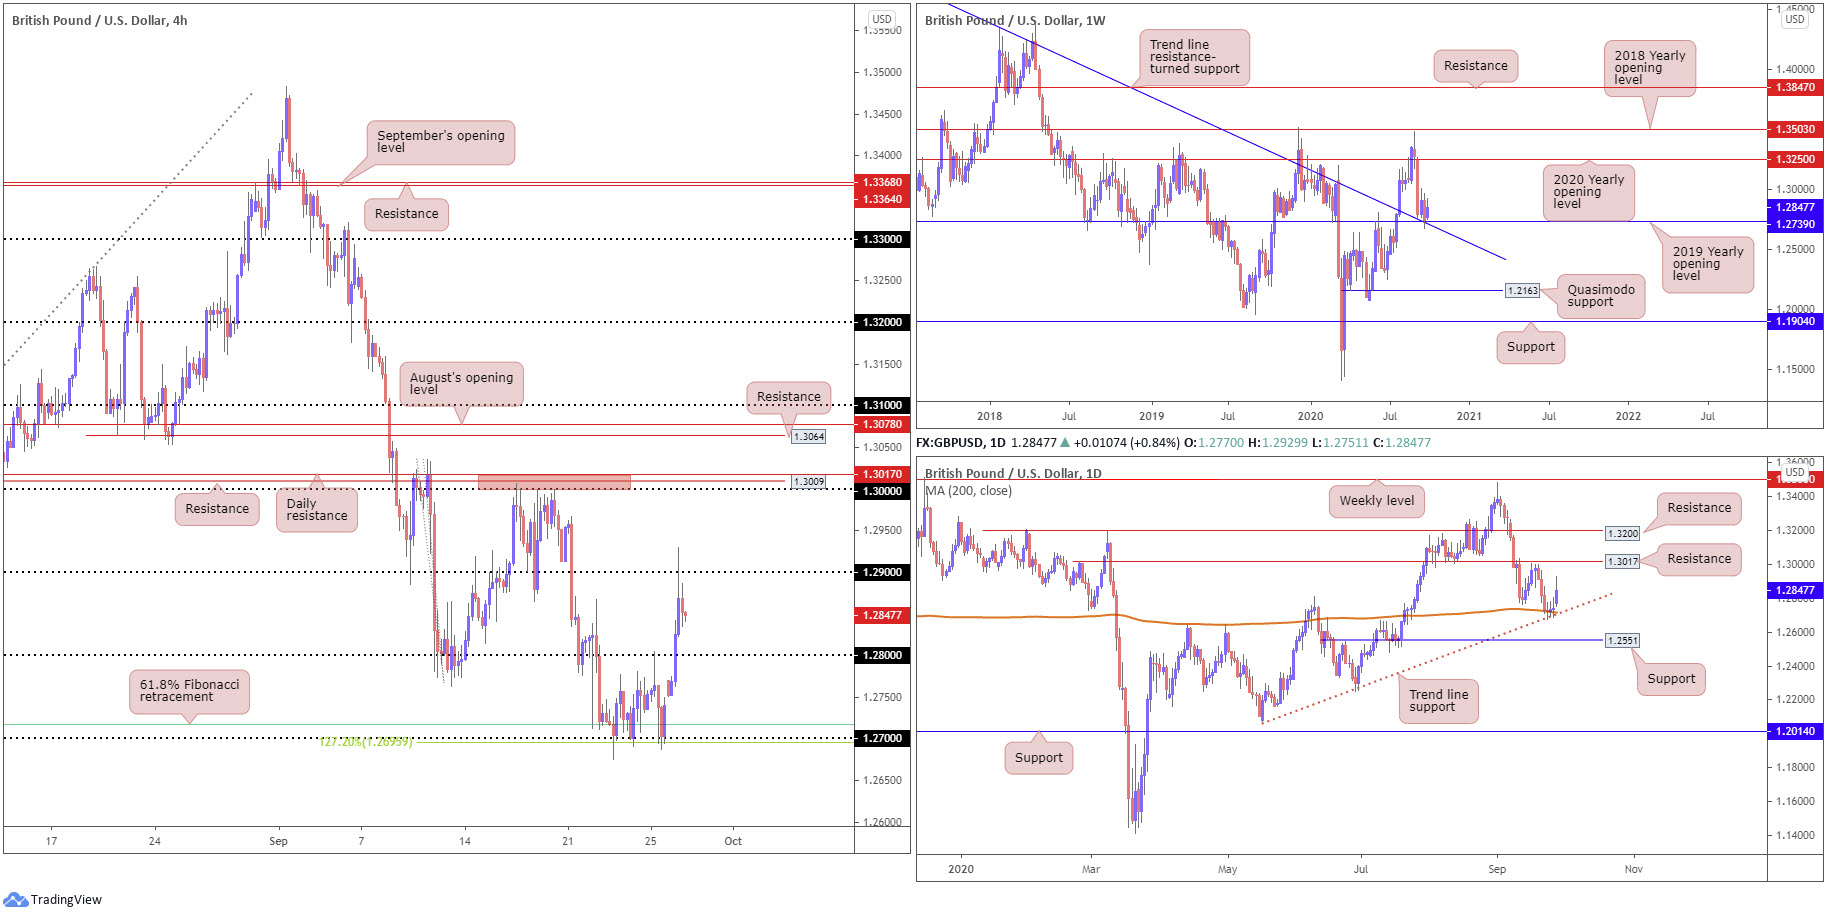The image size is (1827, 914).
Task: Click the blue 1.28477 current price label on daily chart
Action: [1795, 590]
